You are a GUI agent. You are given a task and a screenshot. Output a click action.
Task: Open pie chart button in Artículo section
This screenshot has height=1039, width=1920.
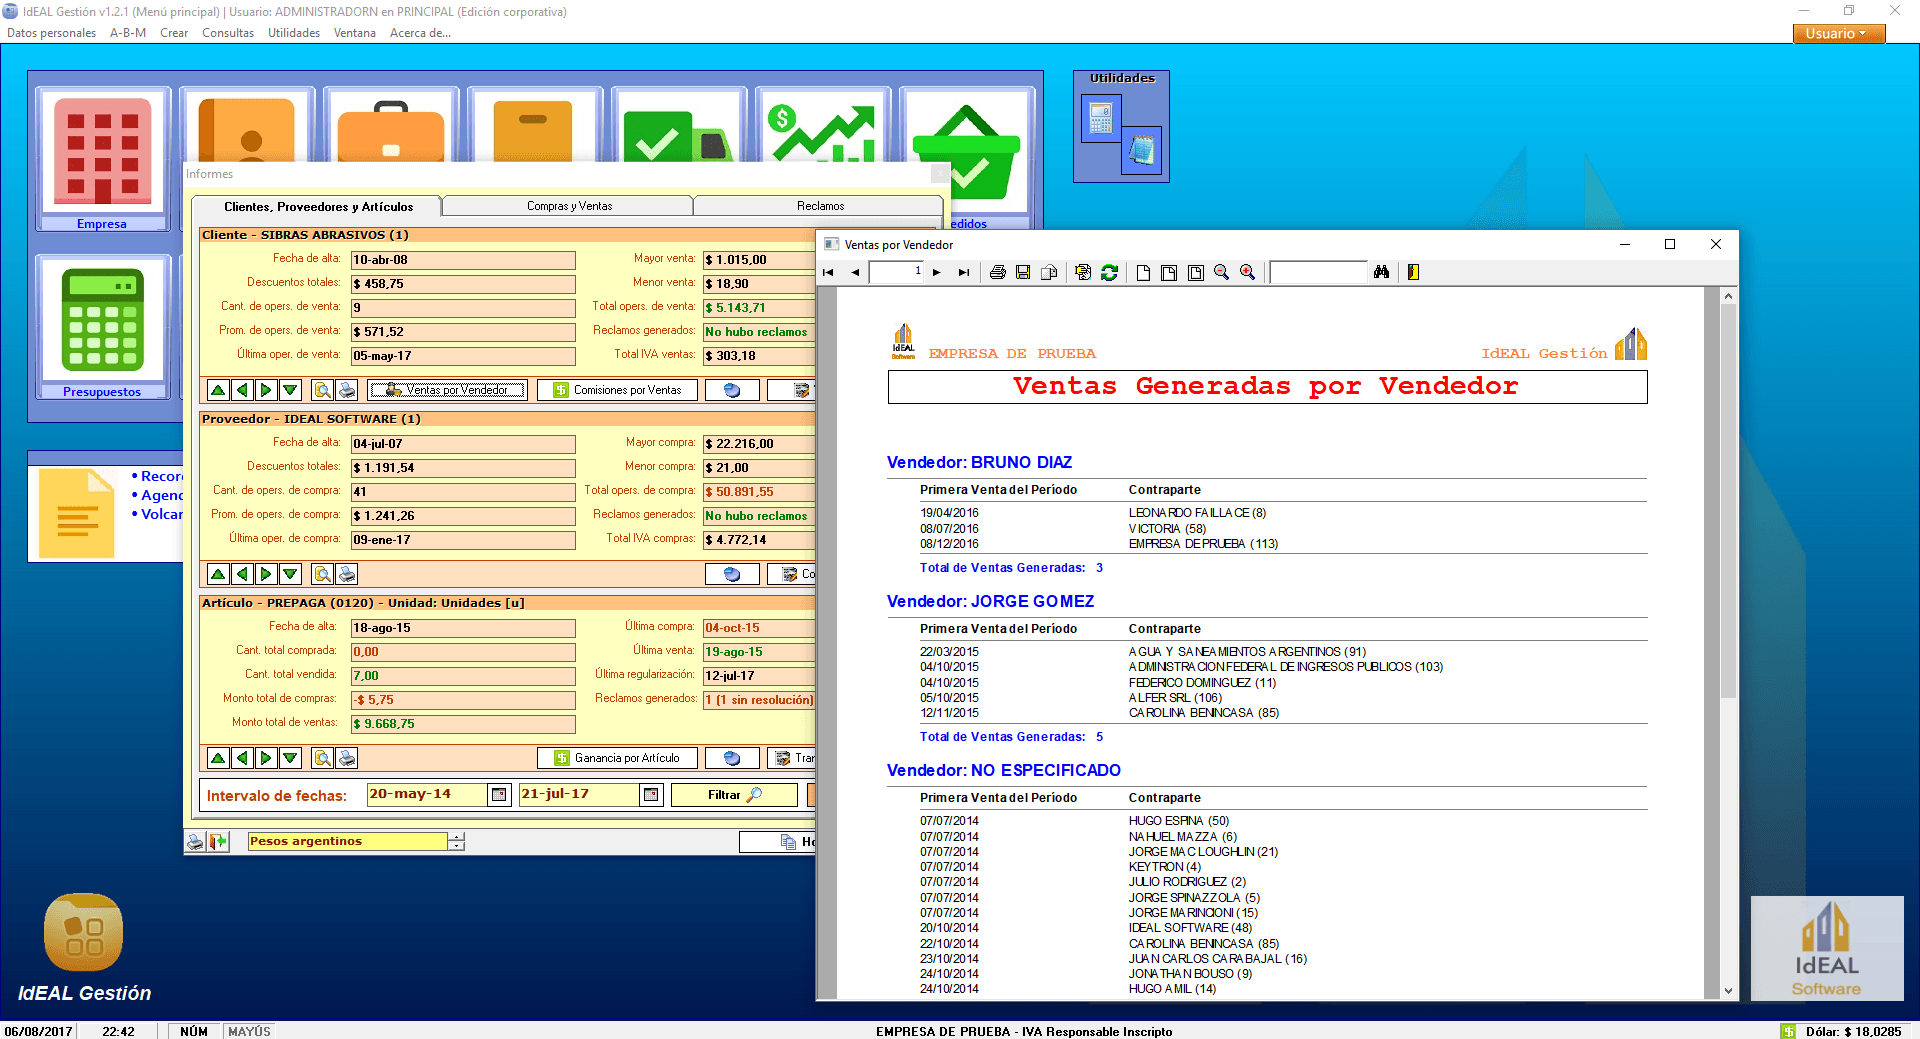732,758
